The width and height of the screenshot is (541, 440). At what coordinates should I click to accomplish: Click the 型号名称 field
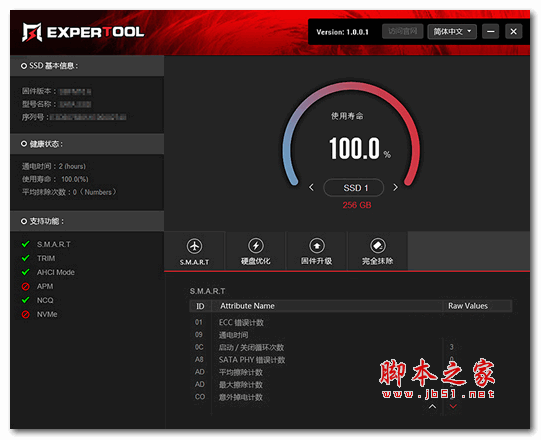pyautogui.click(x=57, y=104)
